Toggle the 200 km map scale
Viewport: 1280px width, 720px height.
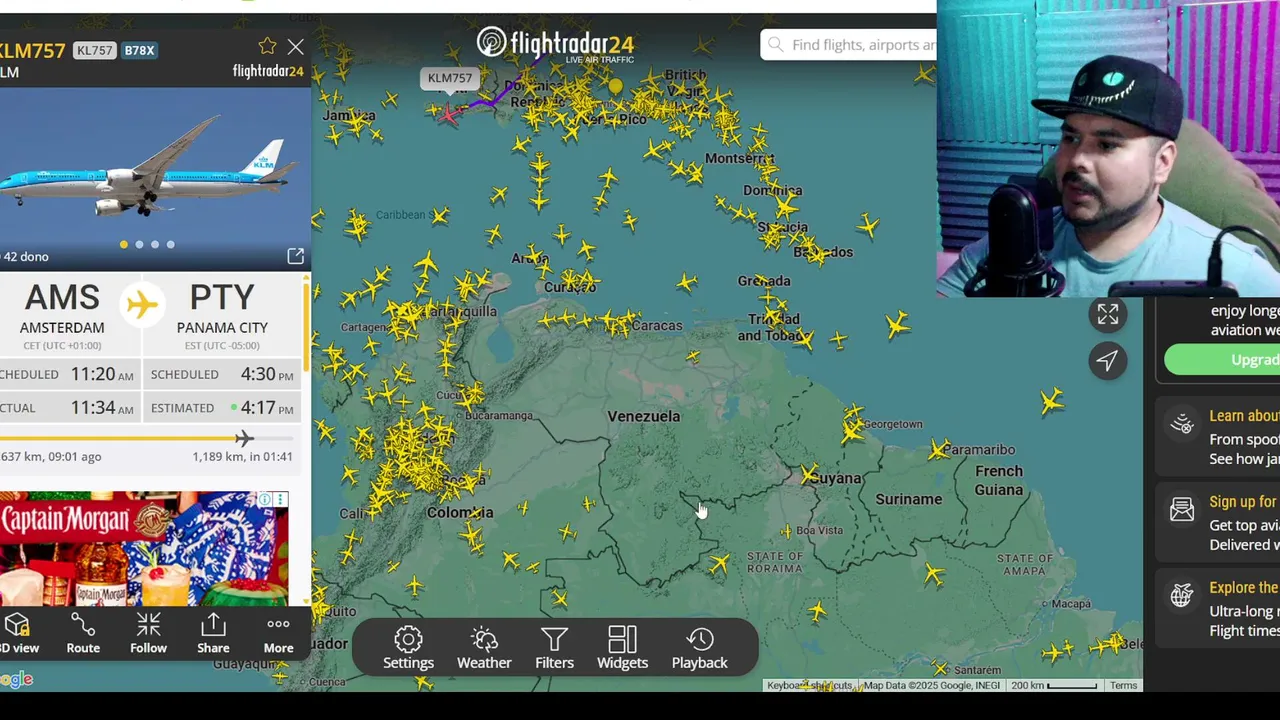click(x=1054, y=686)
